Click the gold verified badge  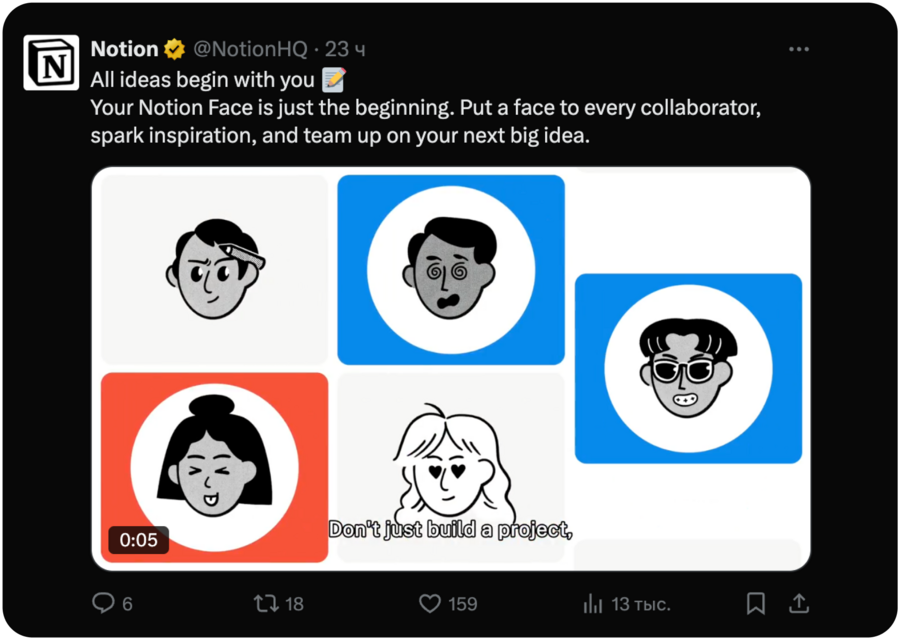click(175, 49)
